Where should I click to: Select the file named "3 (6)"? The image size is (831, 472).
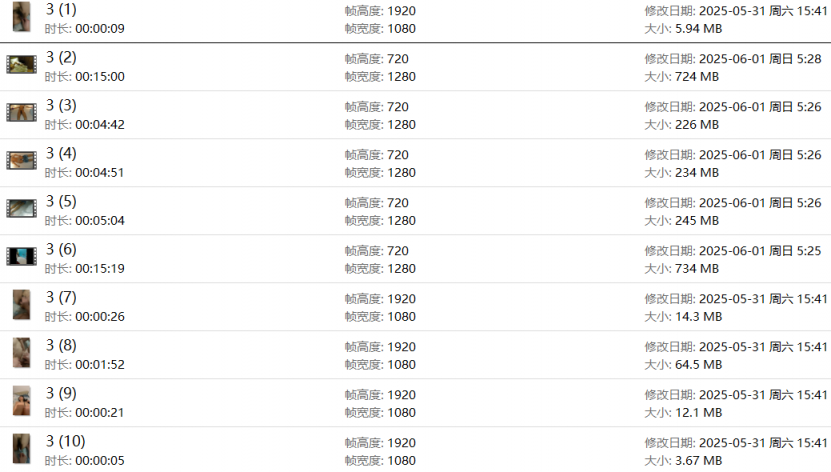click(x=61, y=249)
